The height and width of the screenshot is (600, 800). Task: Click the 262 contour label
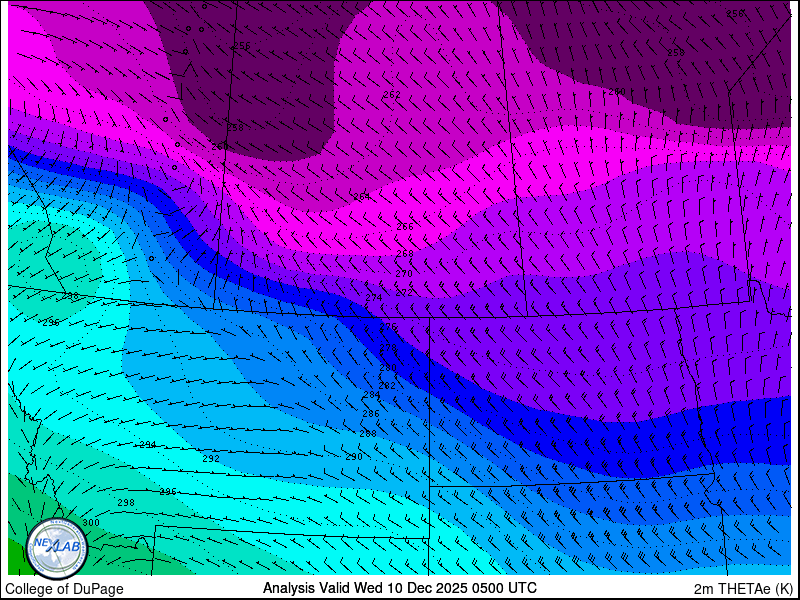[392, 95]
